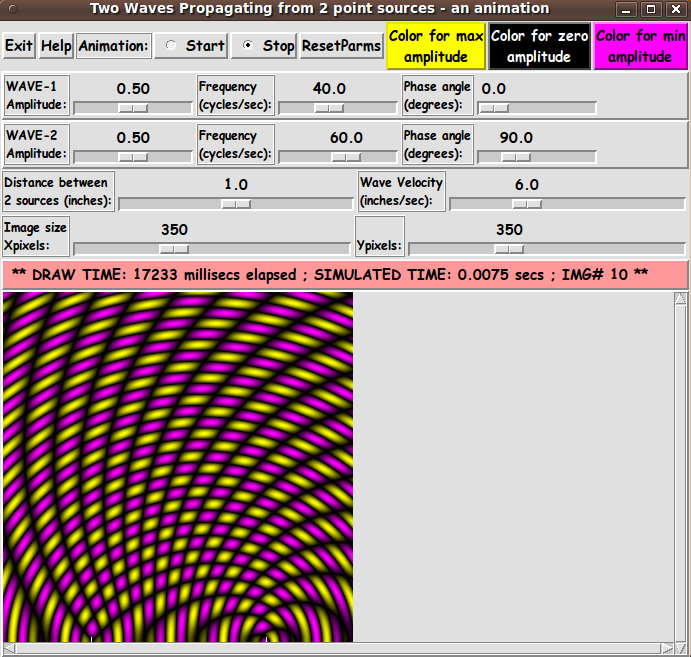Click the Animation: label
This screenshot has height=657, width=691.
click(x=114, y=45)
